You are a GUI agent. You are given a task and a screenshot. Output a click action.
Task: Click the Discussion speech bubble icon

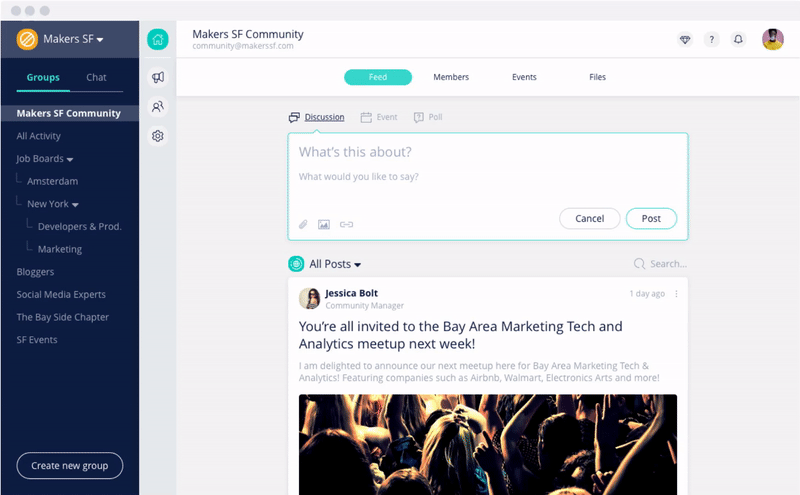294,117
